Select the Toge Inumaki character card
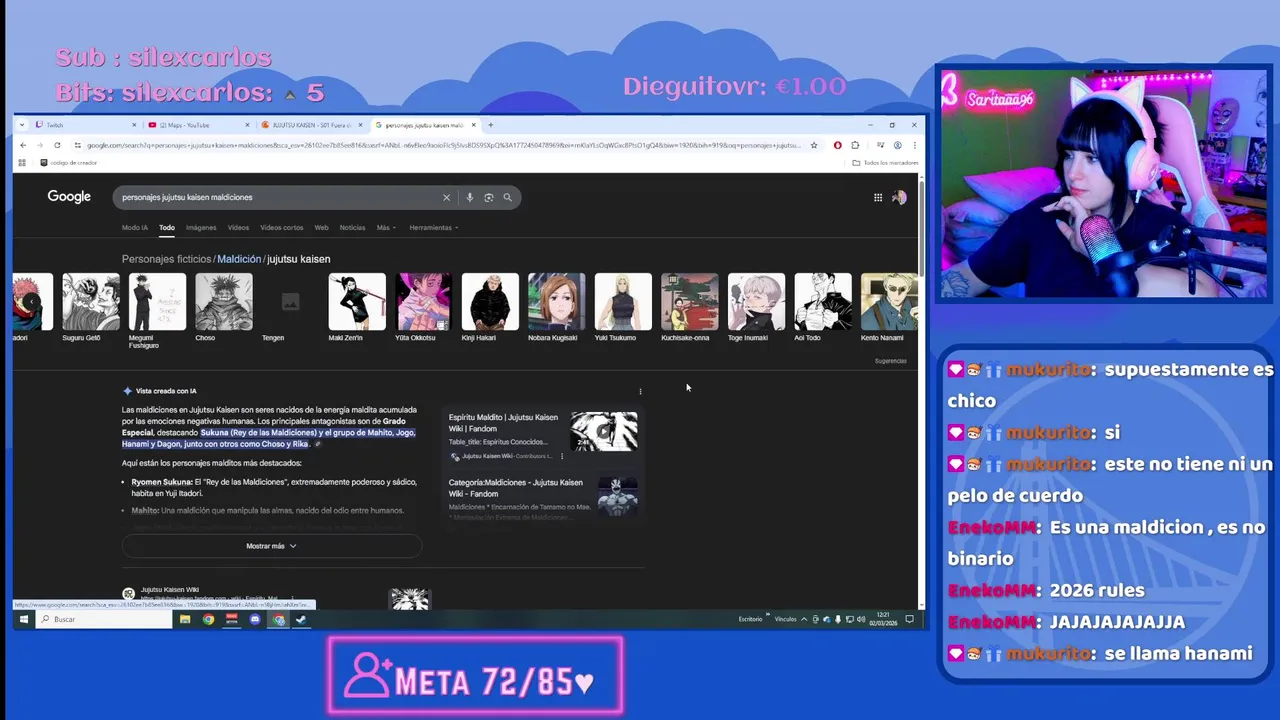 coord(756,307)
